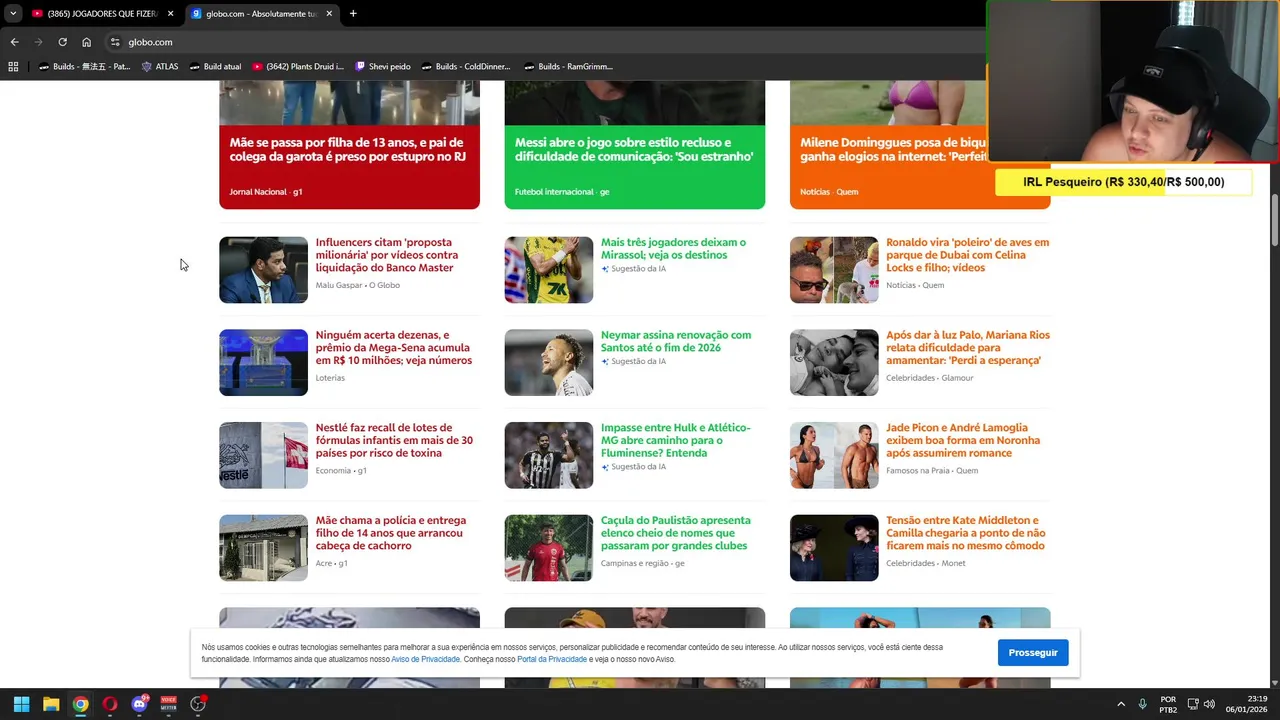
Task: Open the Builds - ColdDinner bookmark
Action: pyautogui.click(x=466, y=67)
